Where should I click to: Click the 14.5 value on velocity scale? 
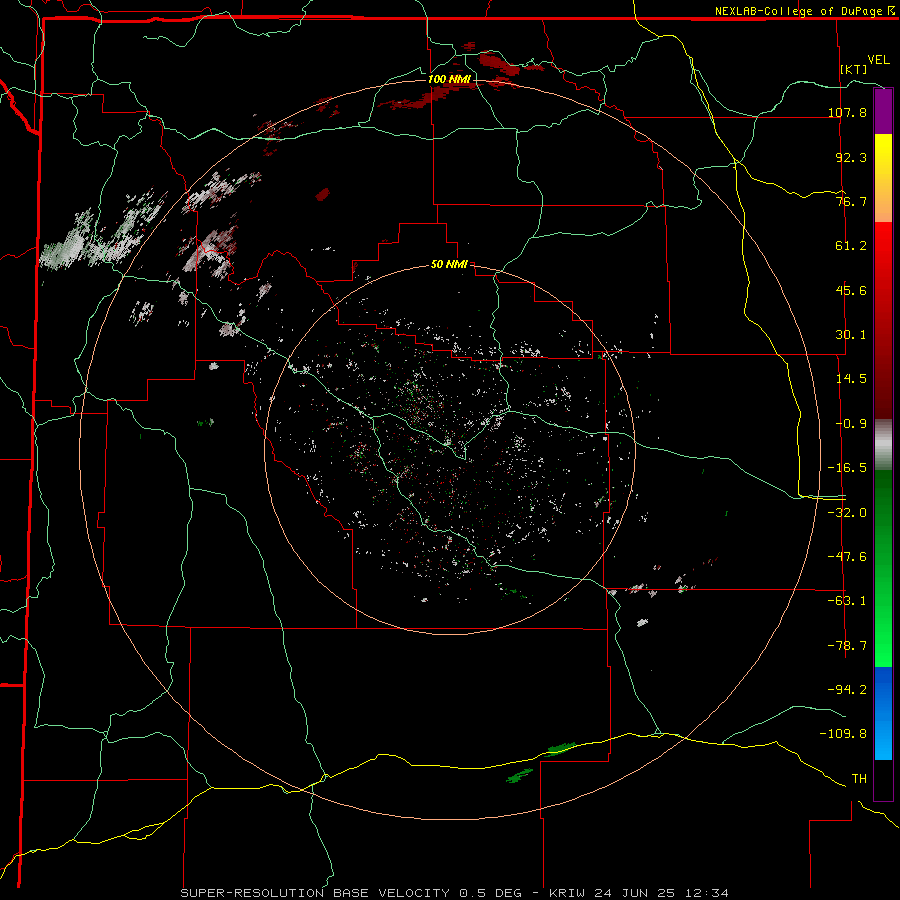(x=851, y=379)
